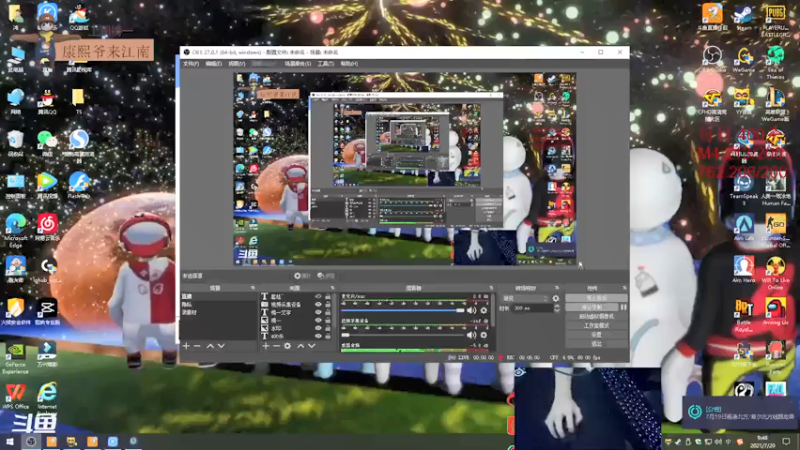
Task: Step the transition duration value
Action: click(557, 308)
